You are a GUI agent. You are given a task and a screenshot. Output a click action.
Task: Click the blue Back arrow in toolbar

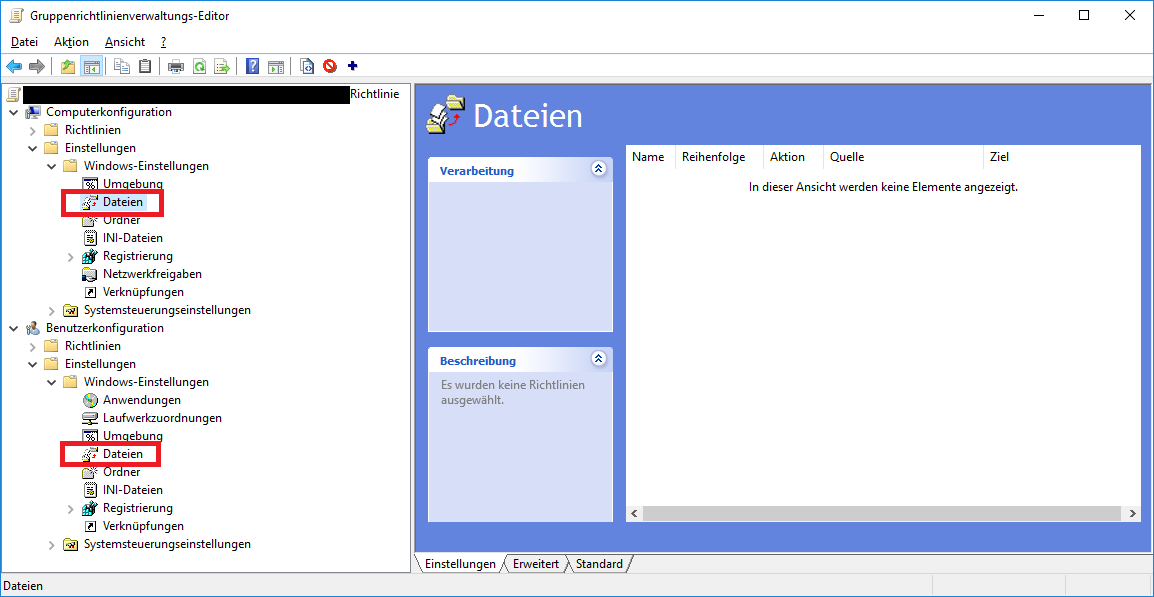14,67
